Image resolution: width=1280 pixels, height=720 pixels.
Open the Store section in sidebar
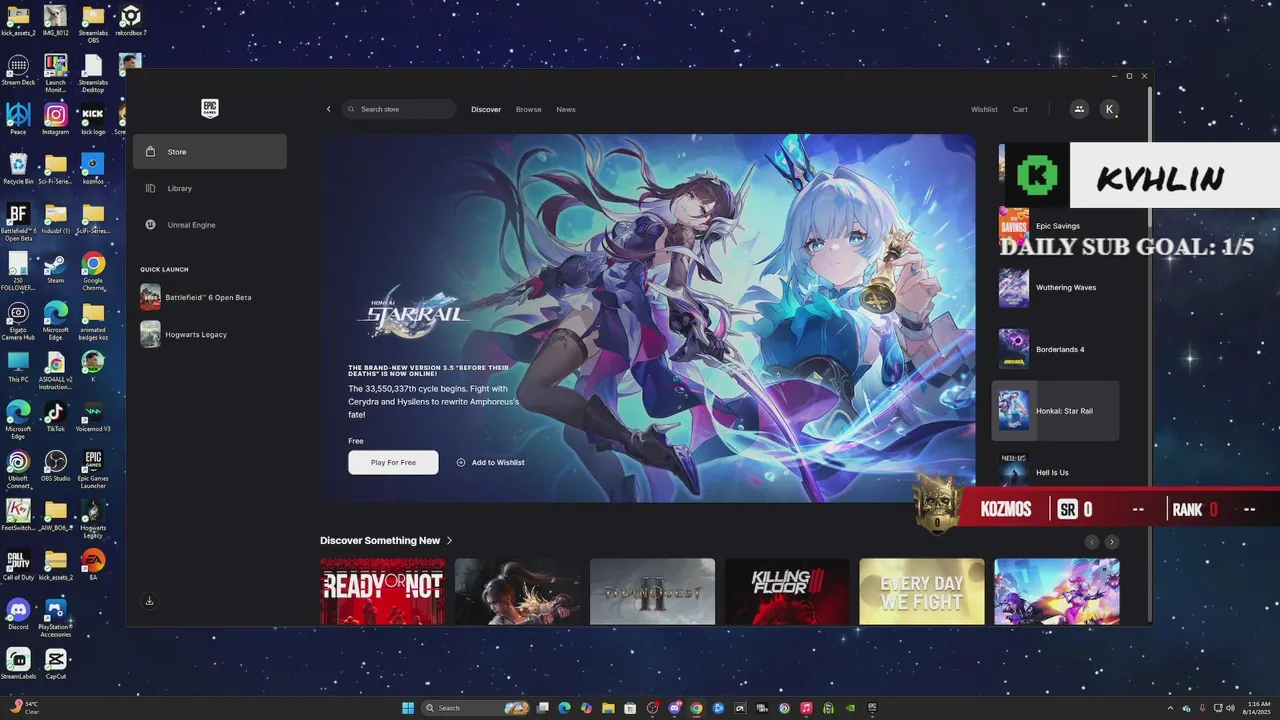(210, 152)
